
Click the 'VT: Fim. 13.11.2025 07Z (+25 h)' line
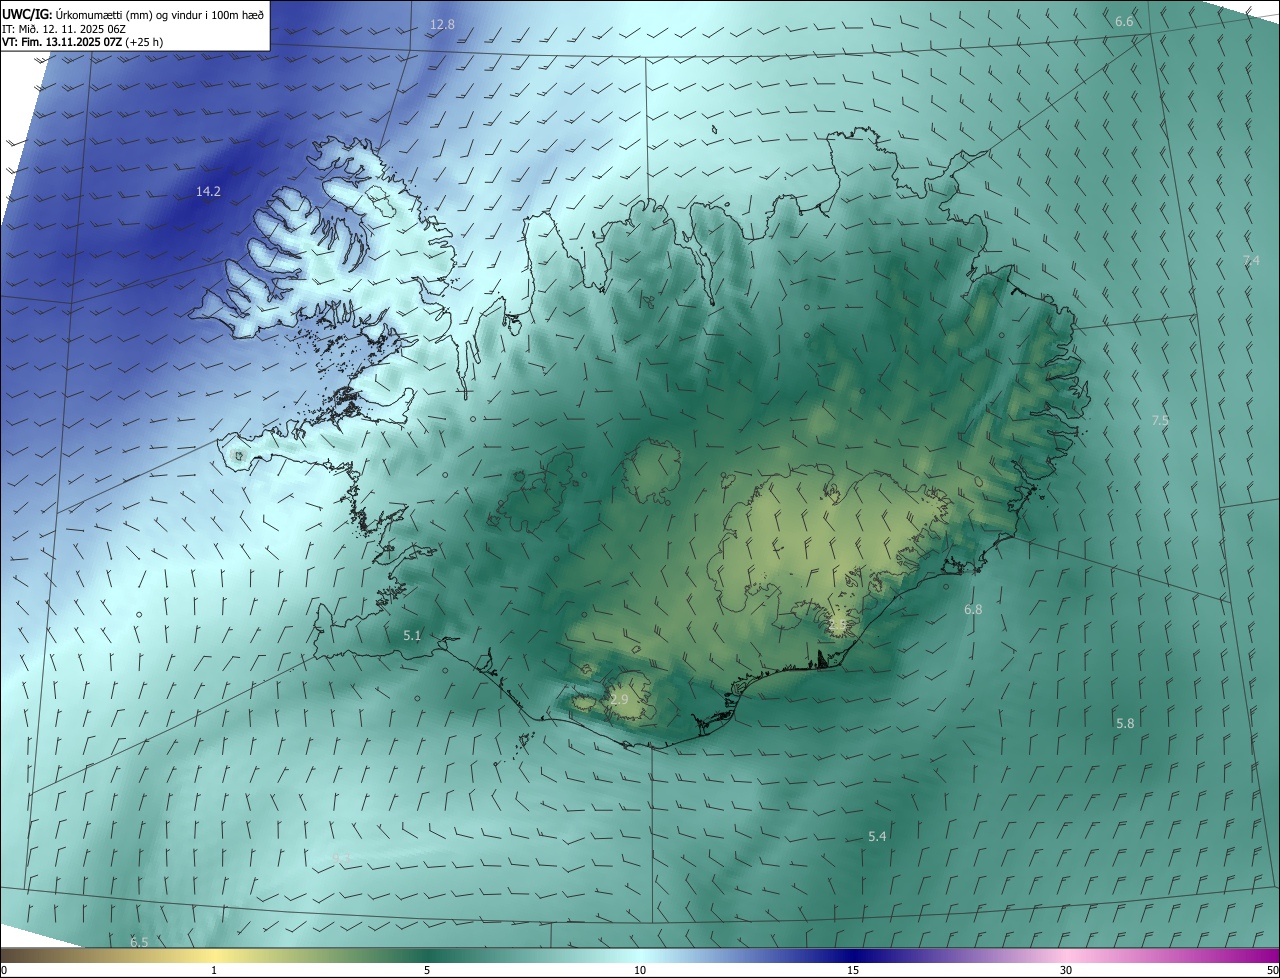click(x=82, y=42)
